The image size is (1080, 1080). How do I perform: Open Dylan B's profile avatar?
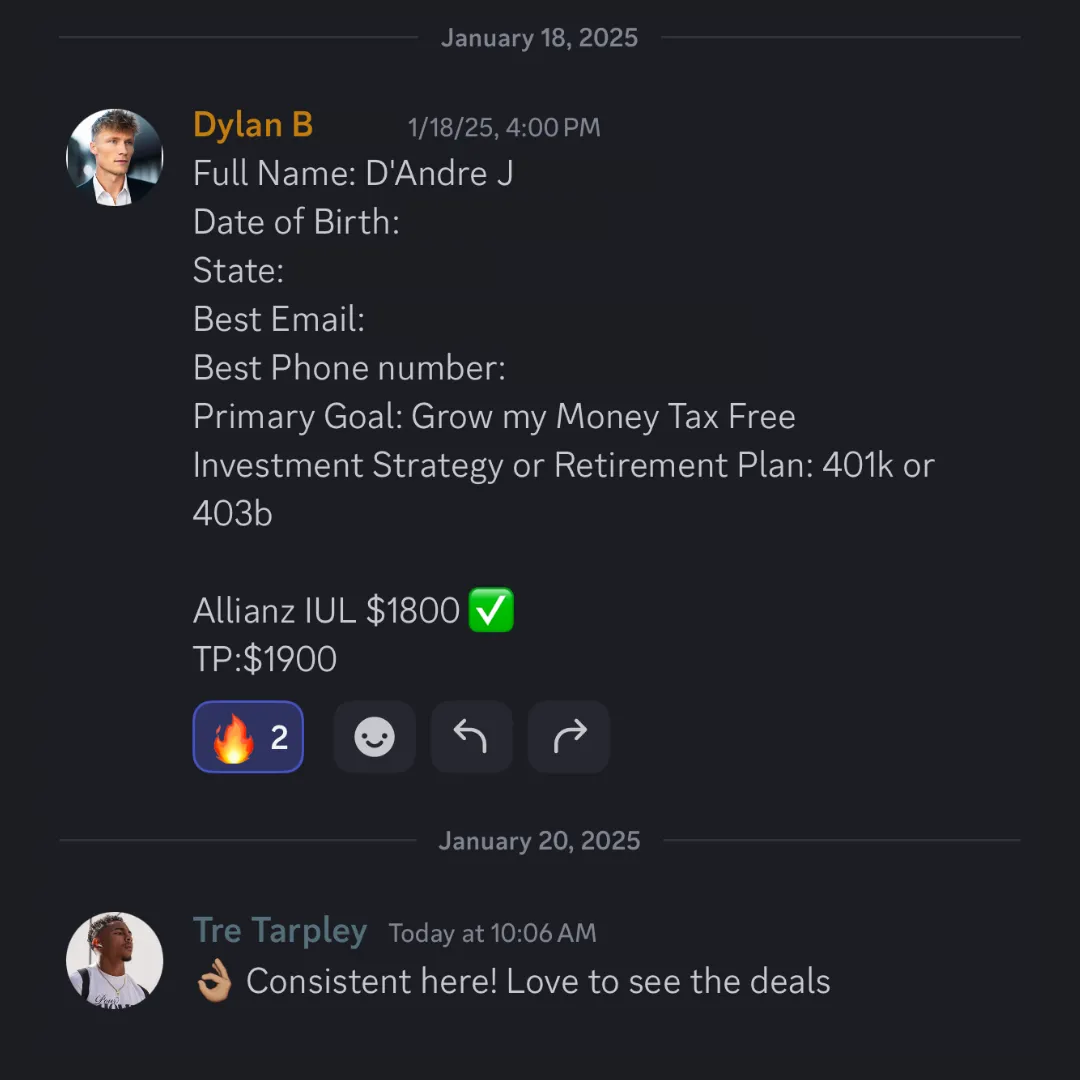(114, 157)
